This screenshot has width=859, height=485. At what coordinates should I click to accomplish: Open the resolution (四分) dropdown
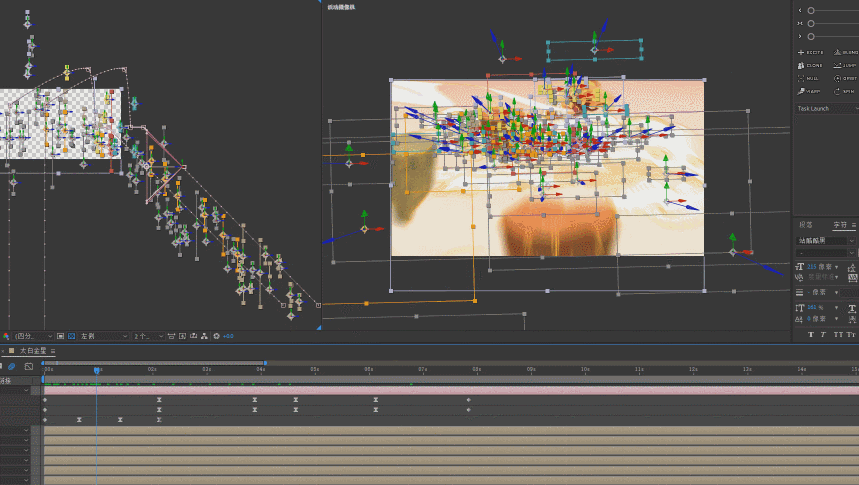pos(30,336)
